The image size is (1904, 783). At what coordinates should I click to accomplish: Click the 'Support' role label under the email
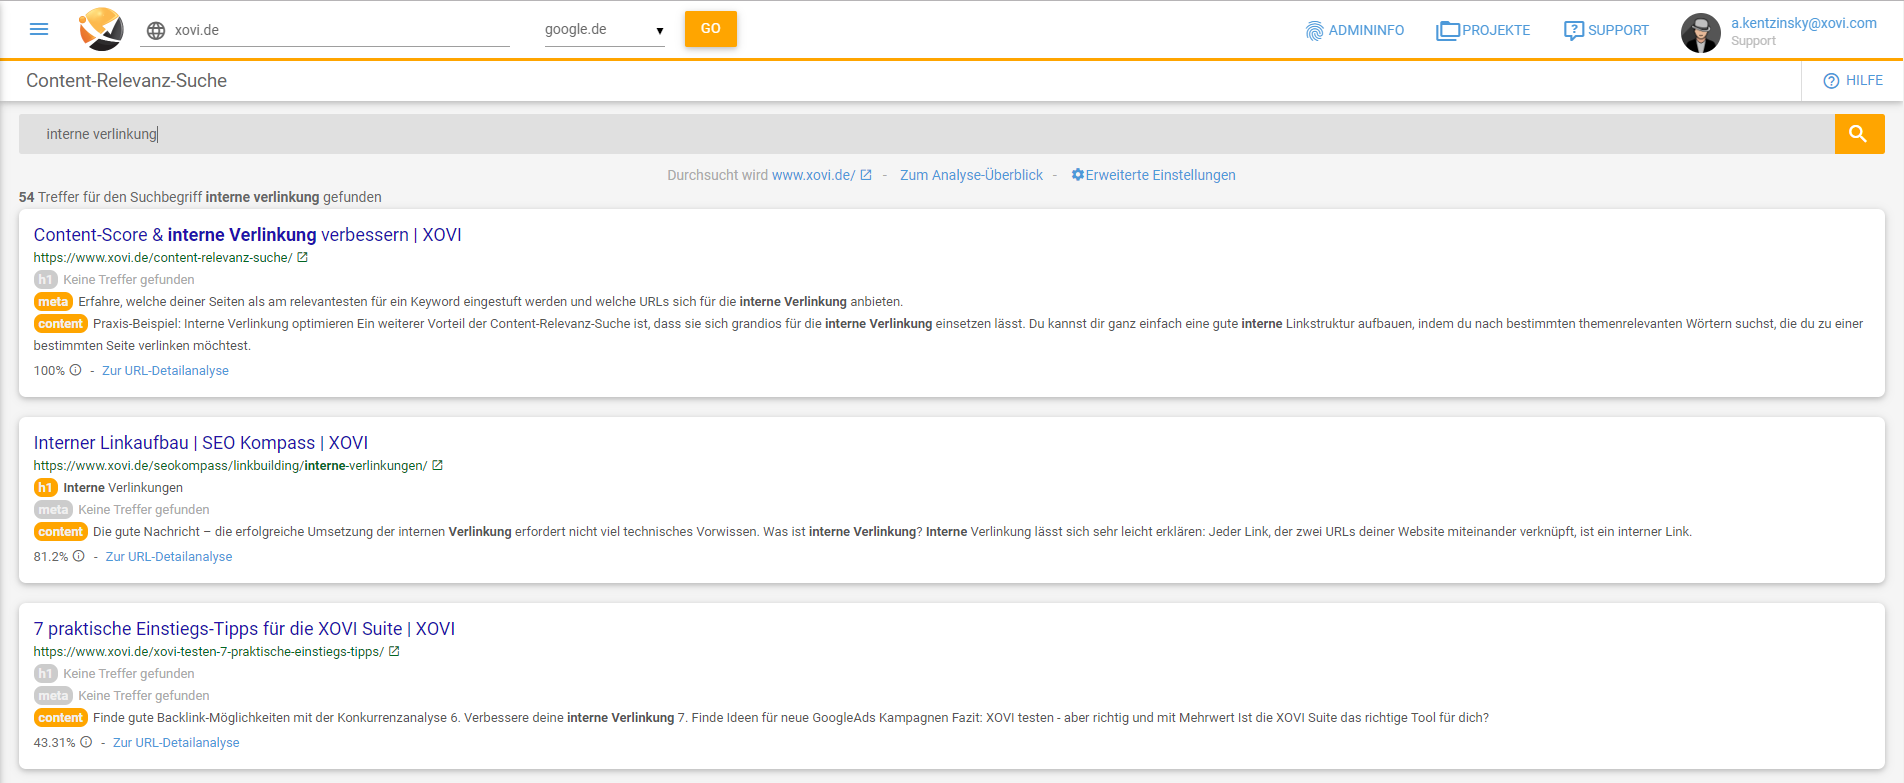point(1753,41)
